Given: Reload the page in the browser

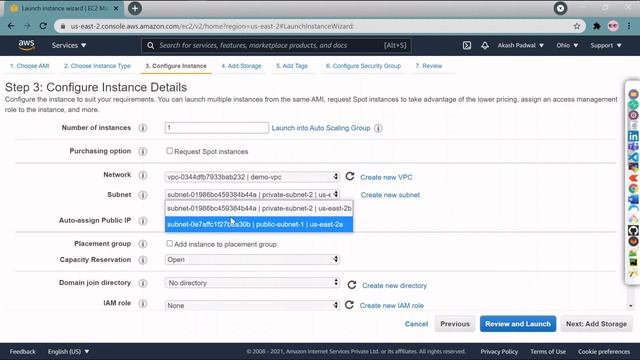Looking at the screenshot, I should click(43, 26).
